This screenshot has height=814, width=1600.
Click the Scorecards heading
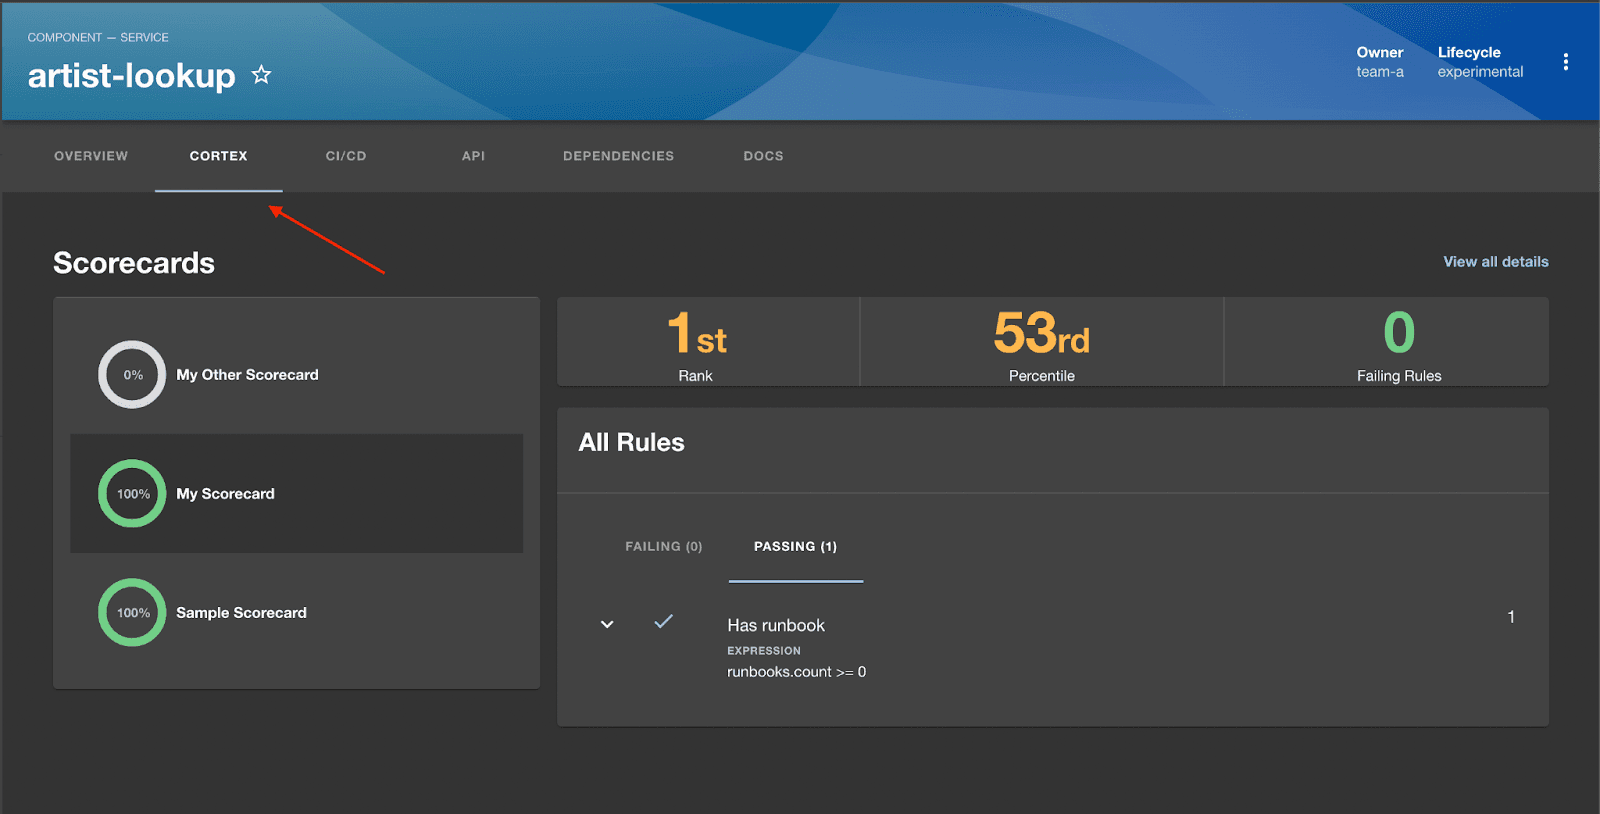coord(134,263)
